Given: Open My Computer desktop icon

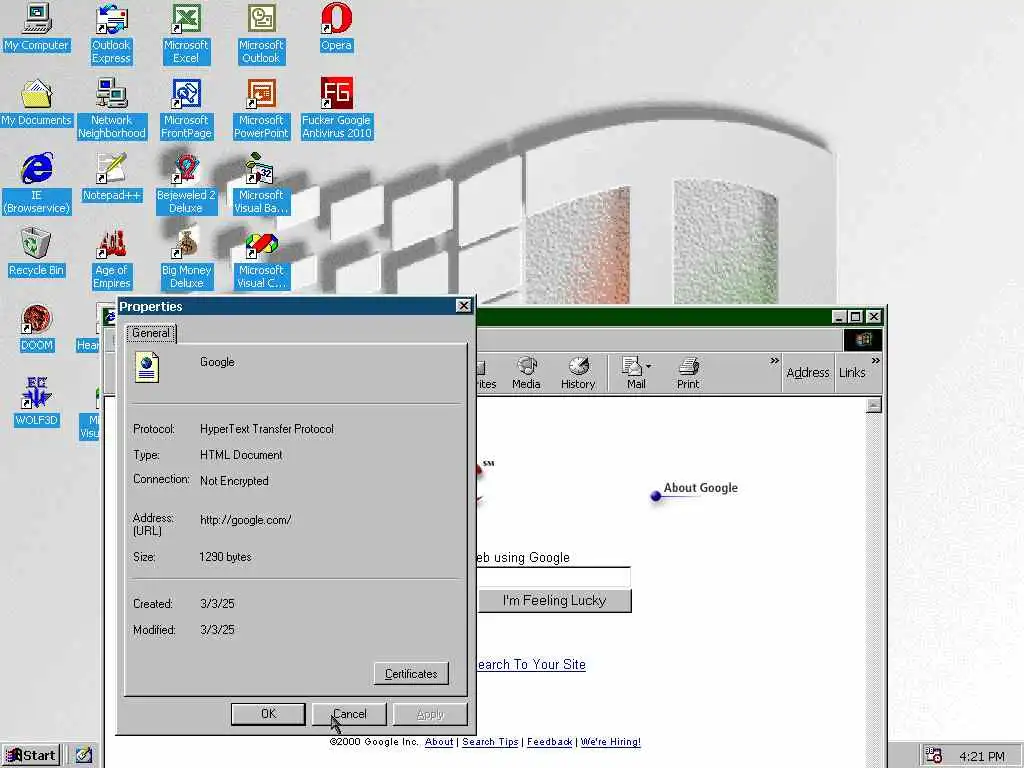Looking at the screenshot, I should pyautogui.click(x=37, y=27).
